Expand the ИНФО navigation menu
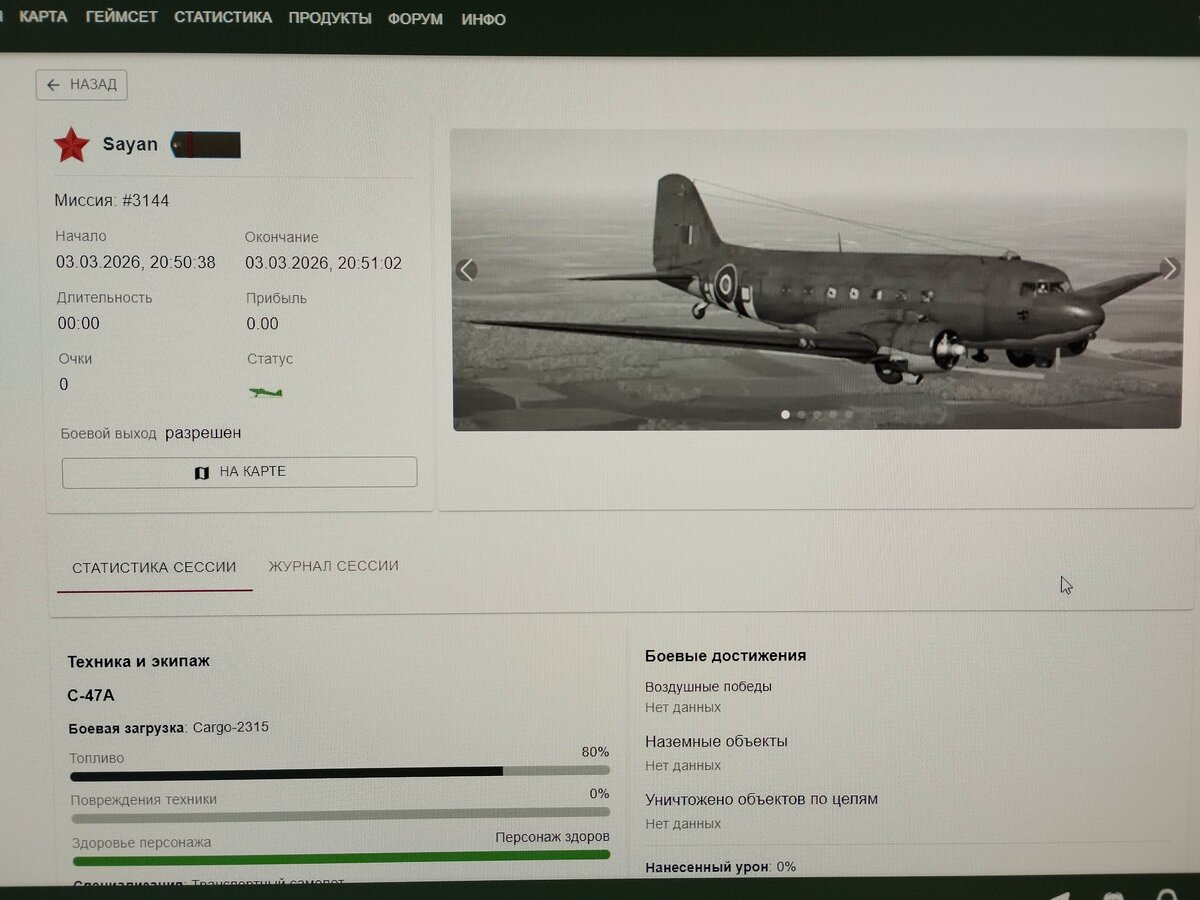 [x=483, y=19]
